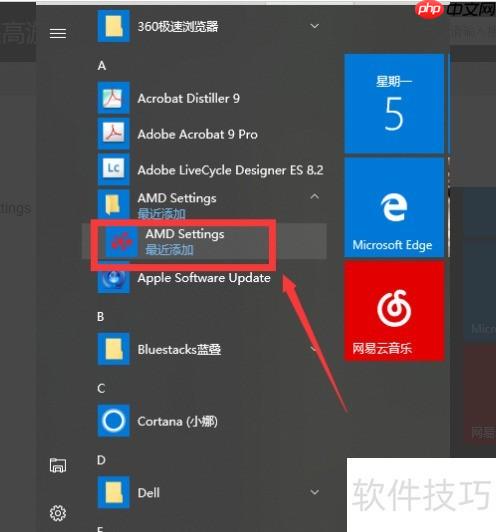This screenshot has width=496, height=532.
Task: Click the Cortana (小娜) label
Action: [x=177, y=421]
